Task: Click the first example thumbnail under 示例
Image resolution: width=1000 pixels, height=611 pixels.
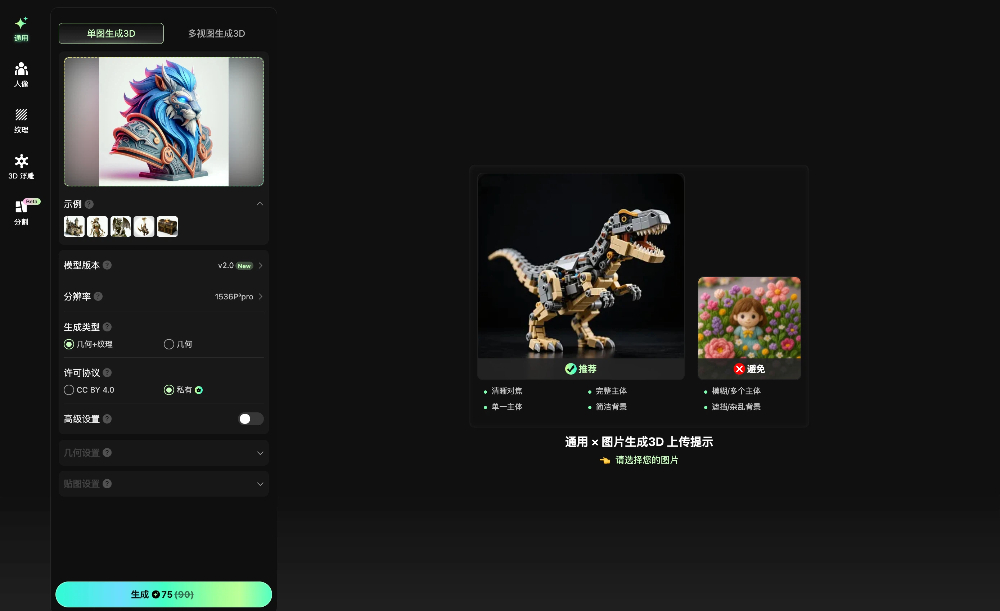Action: [x=74, y=226]
